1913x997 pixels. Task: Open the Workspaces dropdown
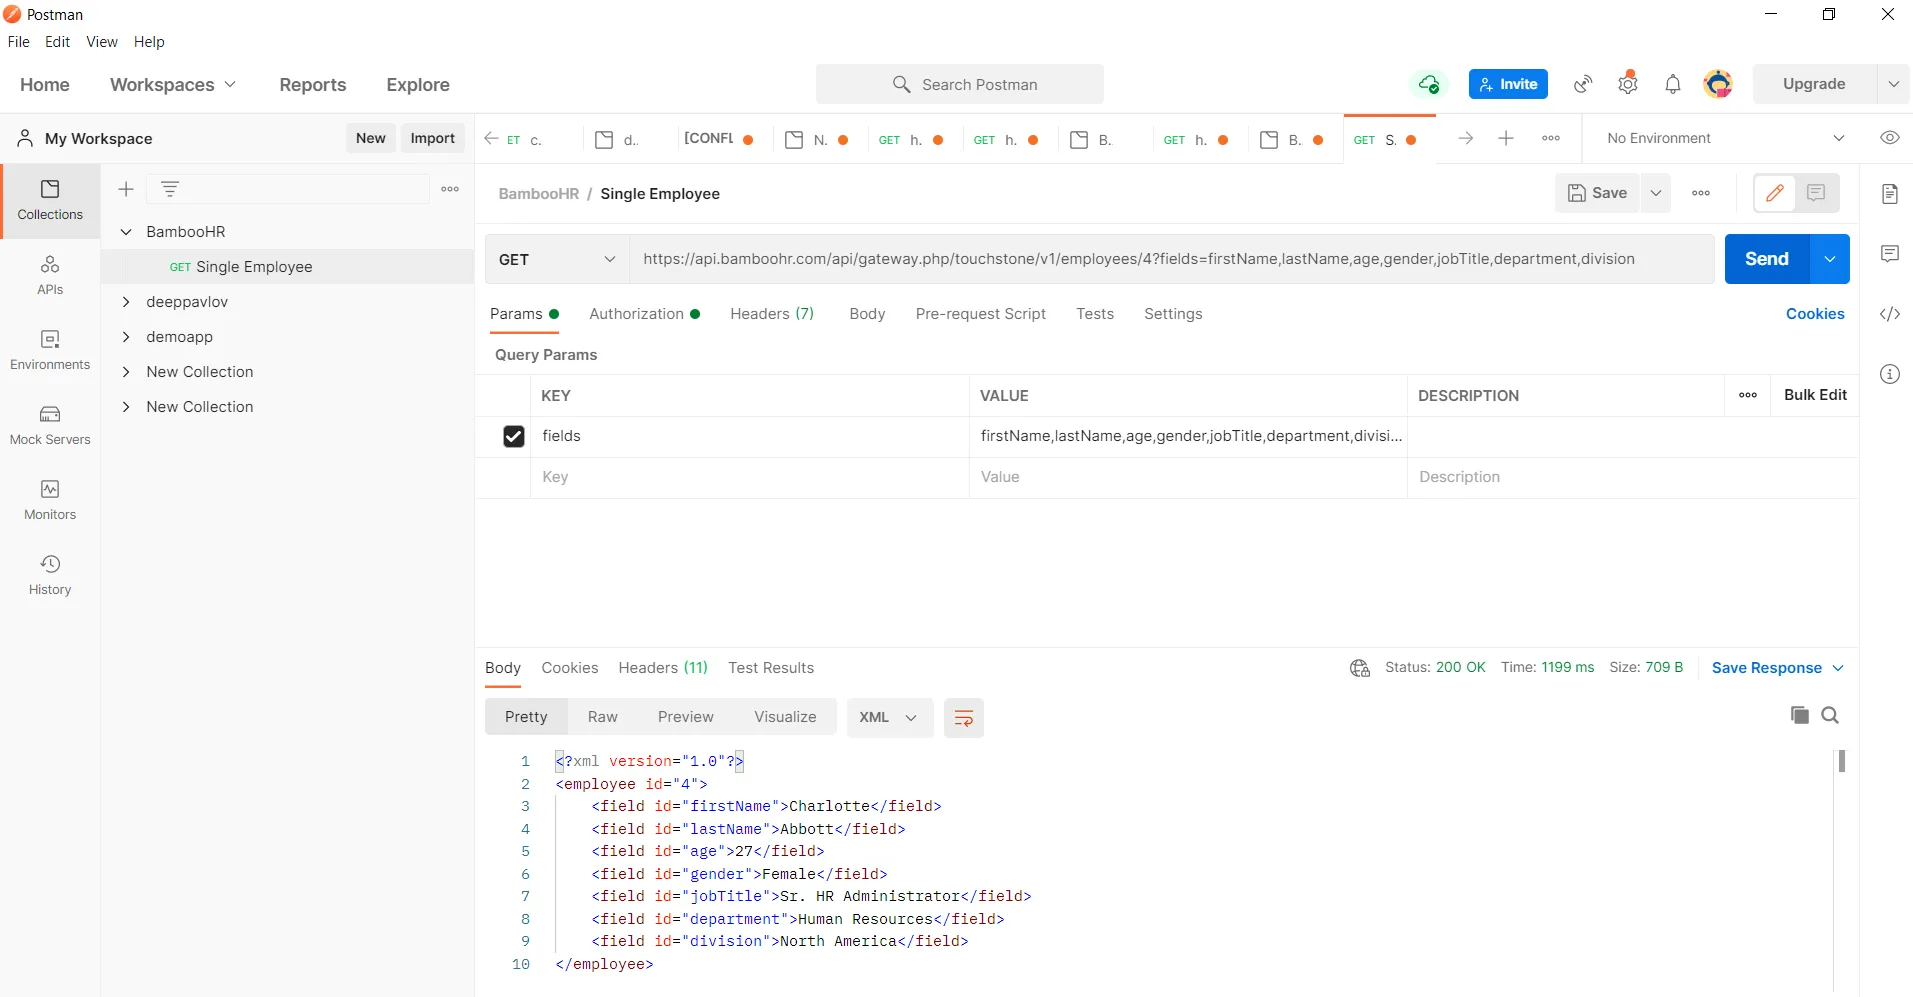click(x=173, y=85)
